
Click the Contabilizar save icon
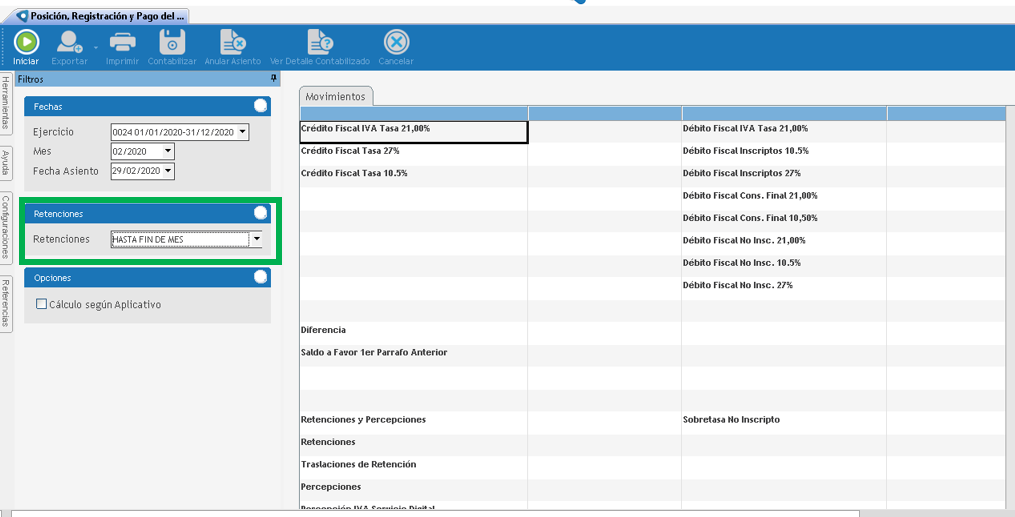[x=172, y=42]
